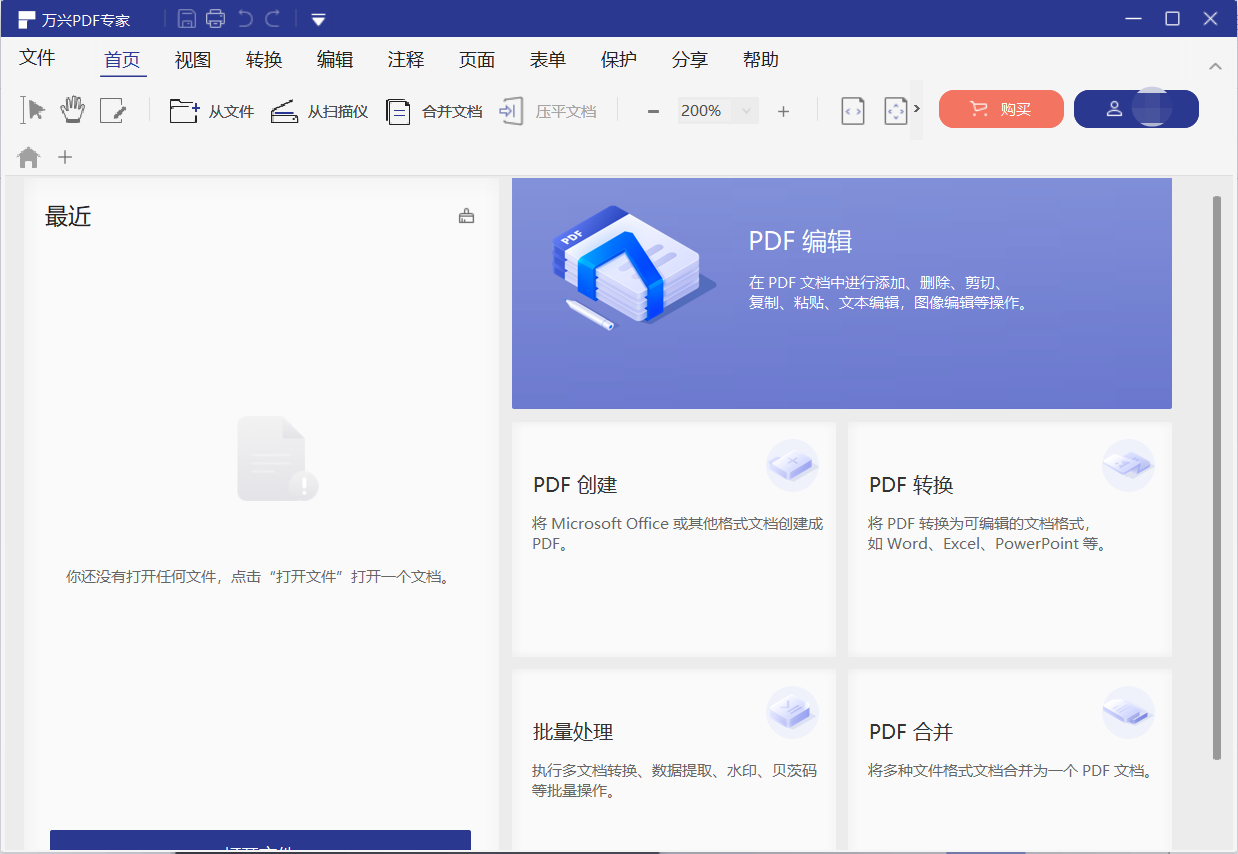Create PDF with 从文件 button

212,111
